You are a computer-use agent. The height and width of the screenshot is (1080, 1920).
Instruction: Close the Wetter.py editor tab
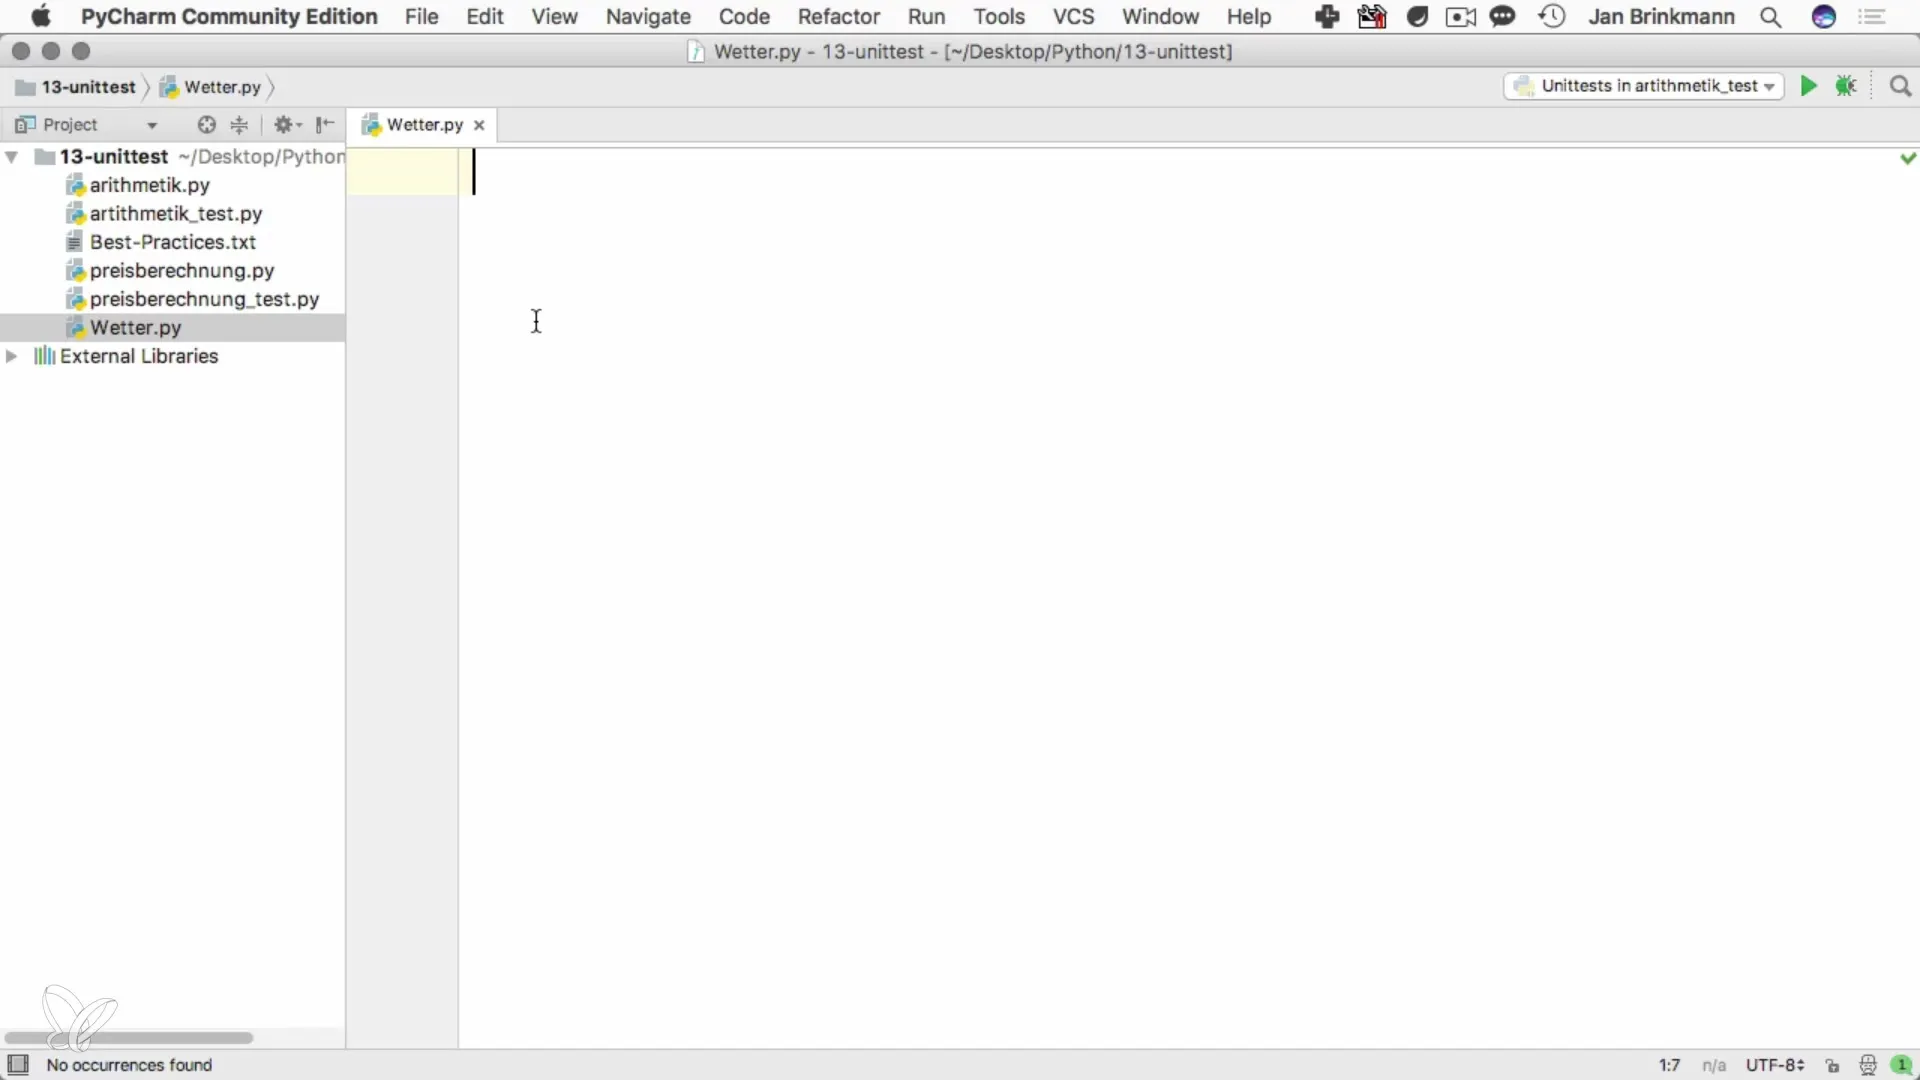coord(479,125)
